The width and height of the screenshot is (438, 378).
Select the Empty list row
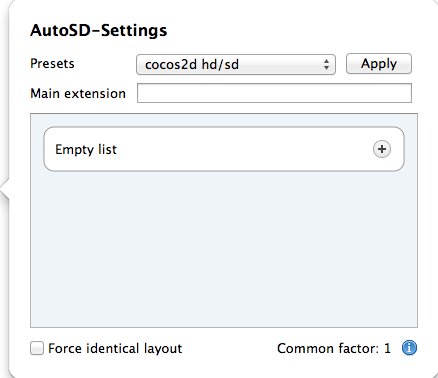click(x=224, y=149)
